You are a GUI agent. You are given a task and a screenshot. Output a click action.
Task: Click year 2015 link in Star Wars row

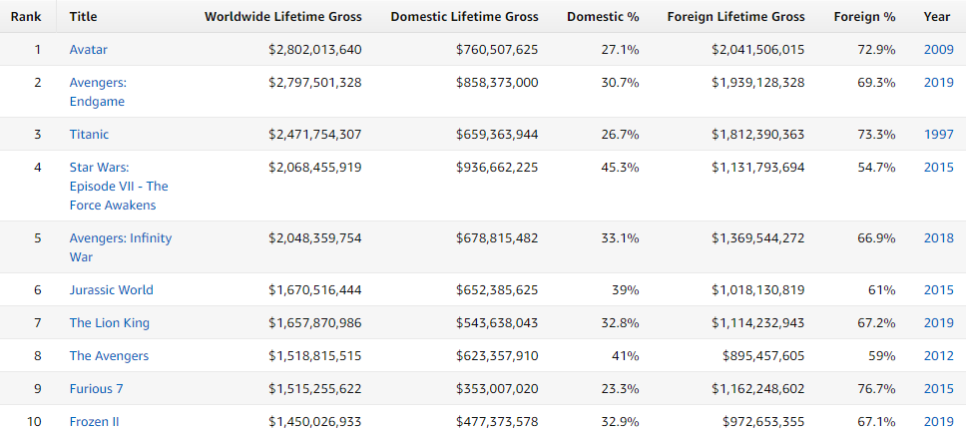tap(938, 167)
